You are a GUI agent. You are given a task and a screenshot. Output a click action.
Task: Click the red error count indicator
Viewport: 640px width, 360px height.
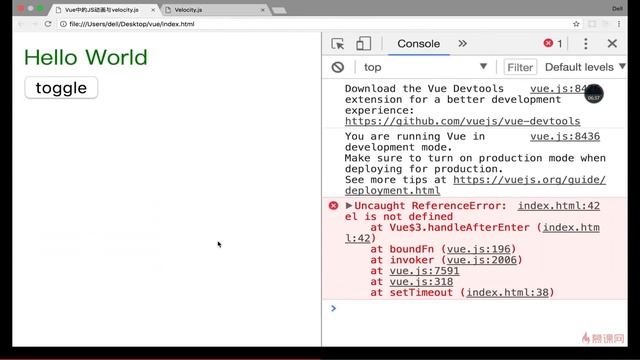tap(553, 43)
